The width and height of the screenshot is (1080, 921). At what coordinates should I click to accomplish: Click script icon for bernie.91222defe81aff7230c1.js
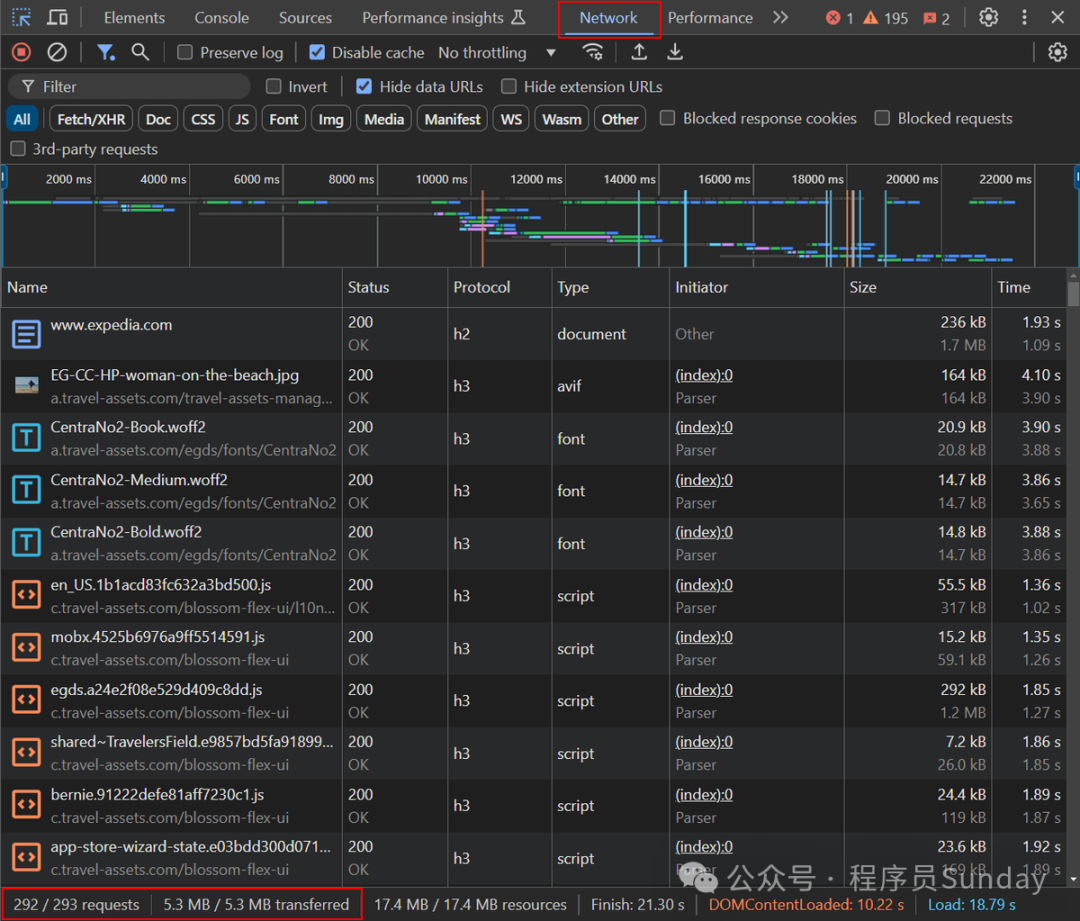26,805
